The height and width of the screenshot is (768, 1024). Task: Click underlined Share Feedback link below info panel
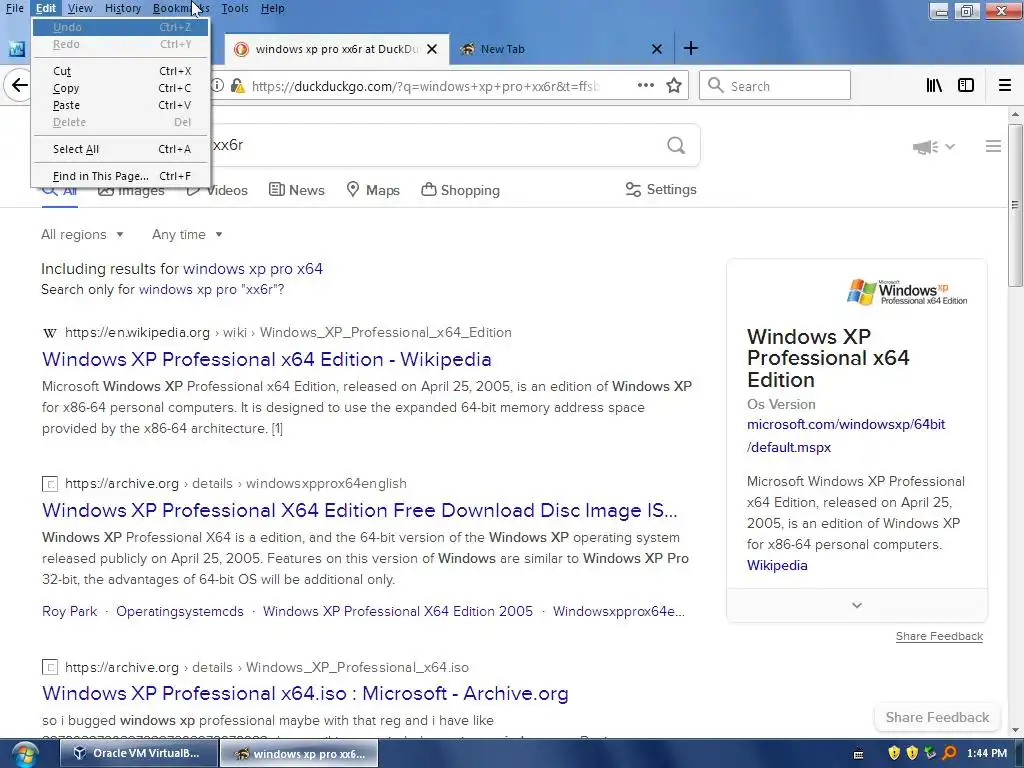(x=939, y=636)
